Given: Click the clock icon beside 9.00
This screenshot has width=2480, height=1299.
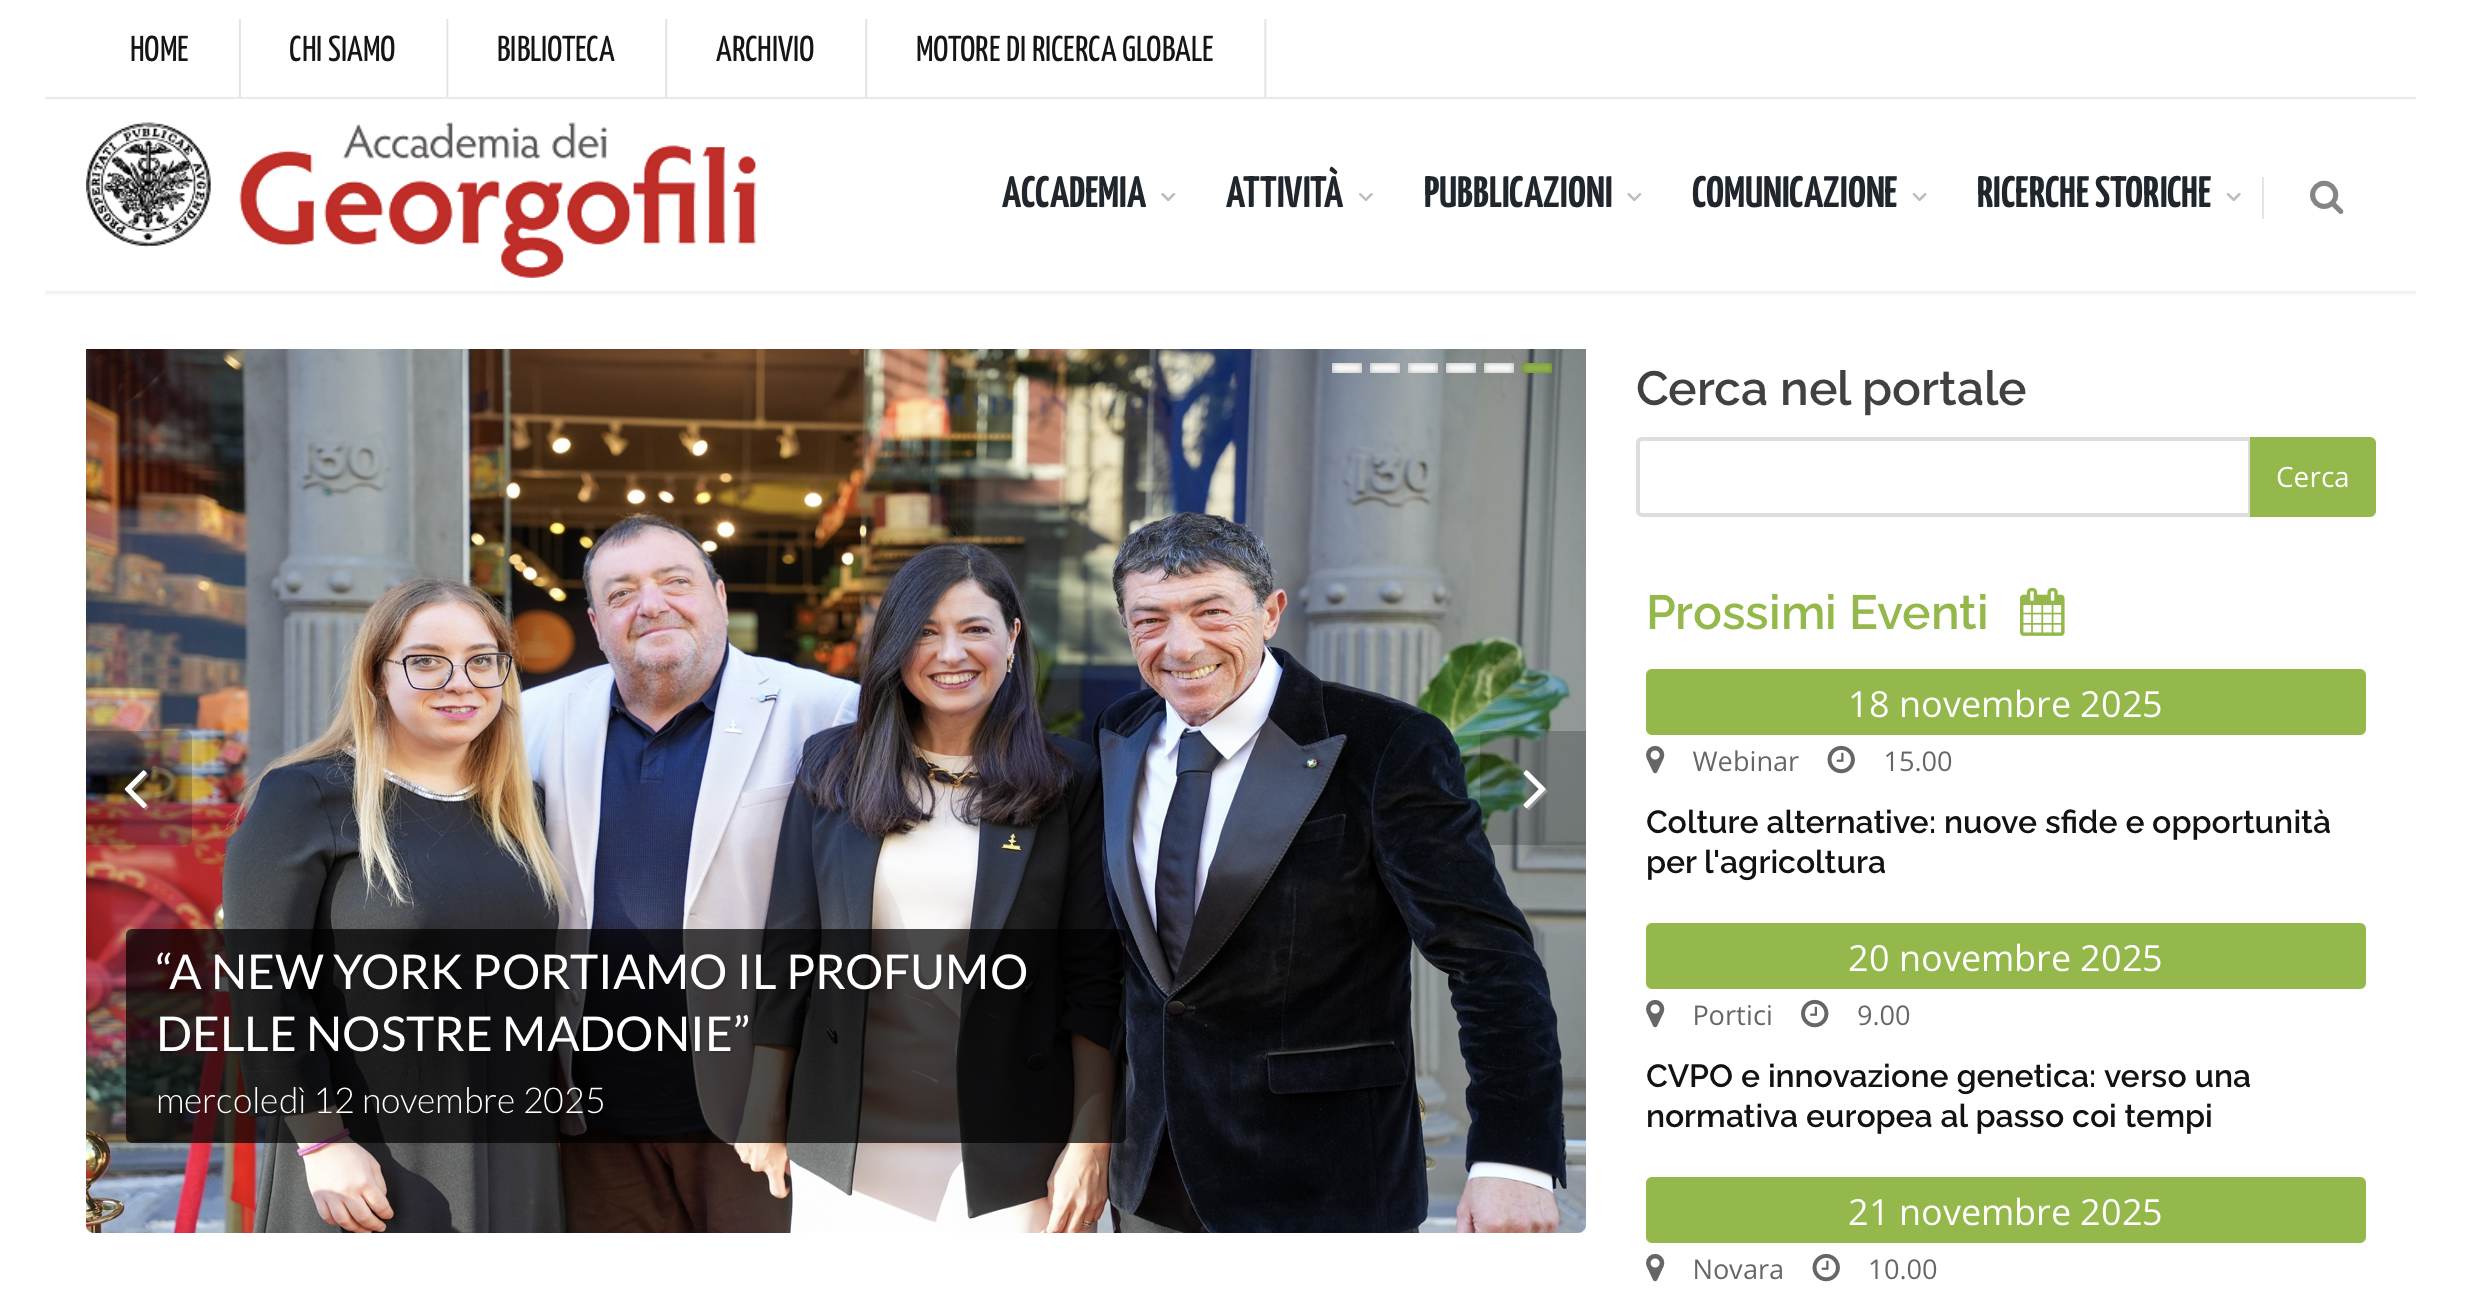Looking at the screenshot, I should click(x=1814, y=1014).
